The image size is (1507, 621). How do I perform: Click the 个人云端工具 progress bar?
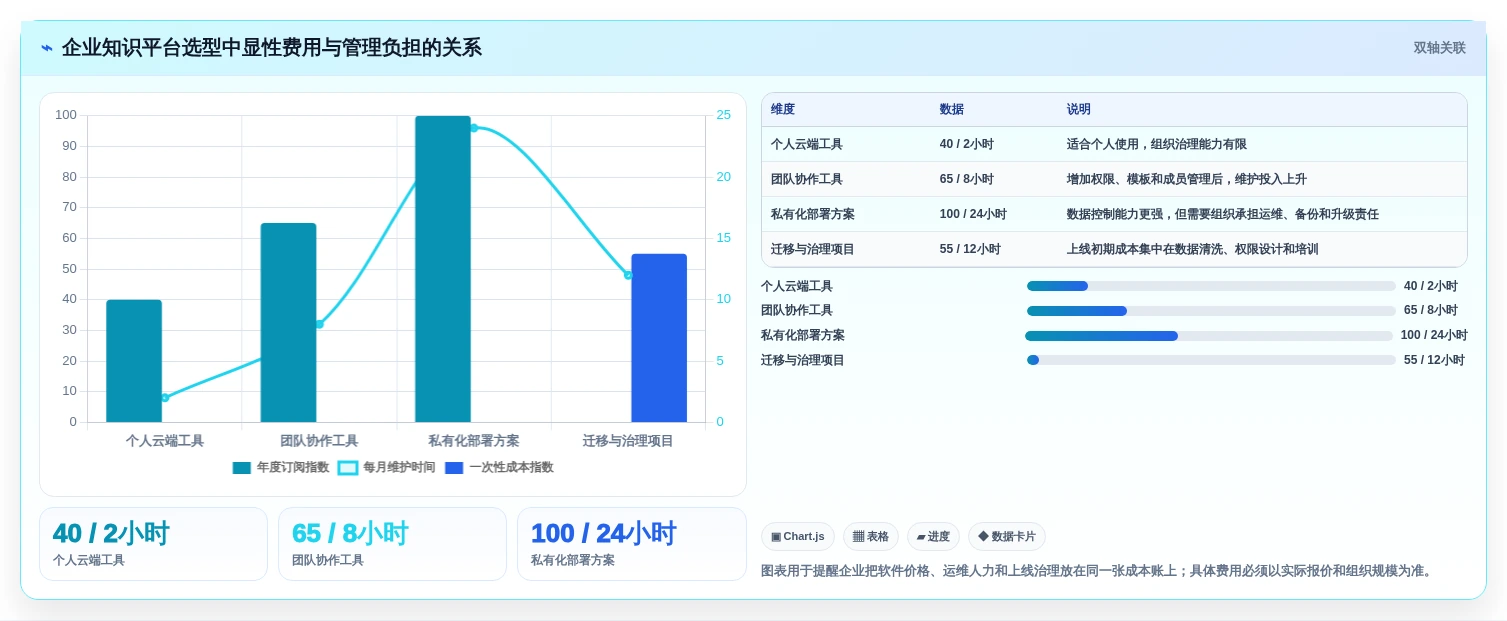tap(1211, 286)
